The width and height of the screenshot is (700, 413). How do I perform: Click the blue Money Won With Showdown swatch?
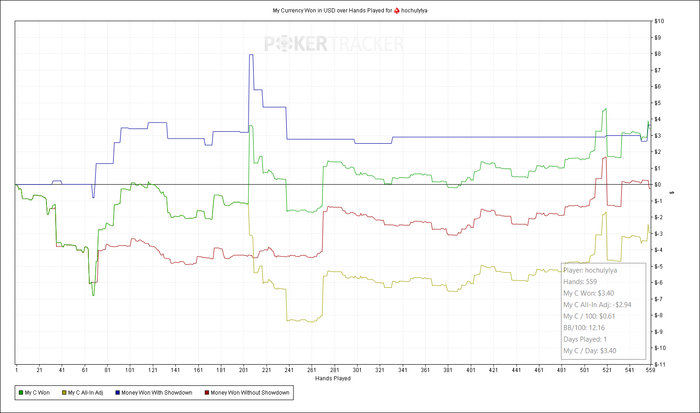point(118,393)
